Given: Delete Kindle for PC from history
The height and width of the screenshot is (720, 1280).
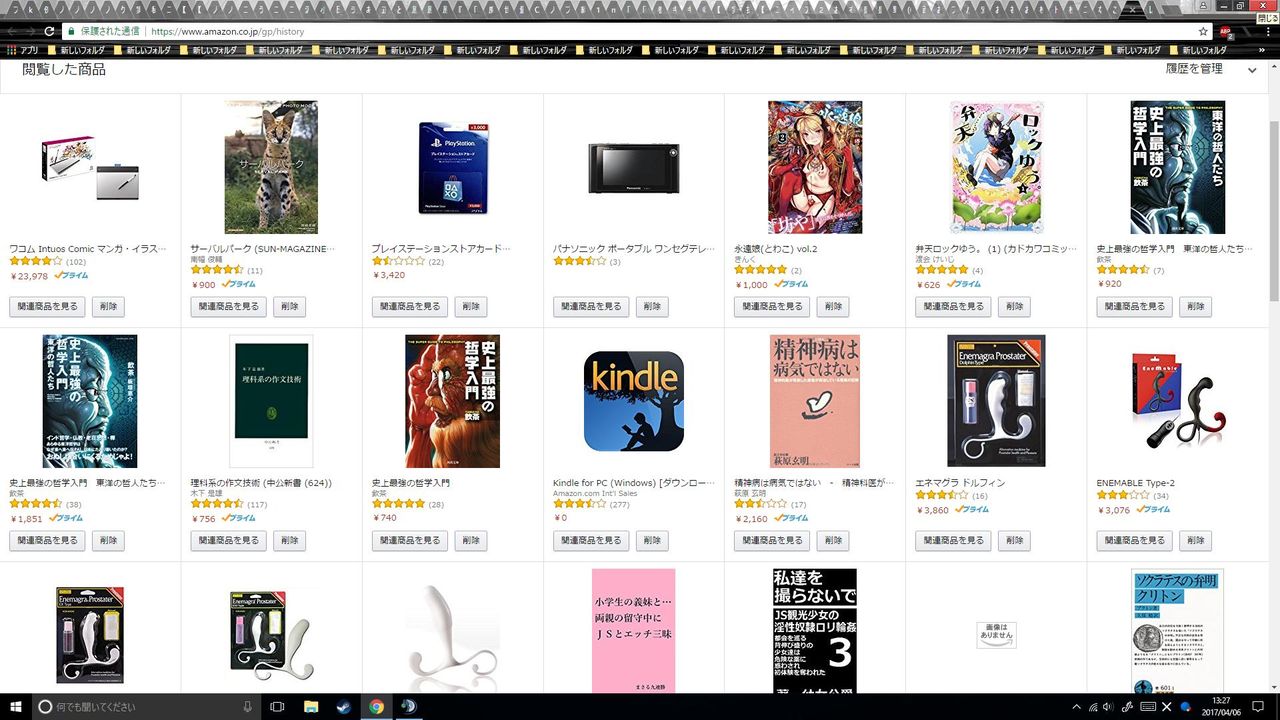Looking at the screenshot, I should pos(652,541).
